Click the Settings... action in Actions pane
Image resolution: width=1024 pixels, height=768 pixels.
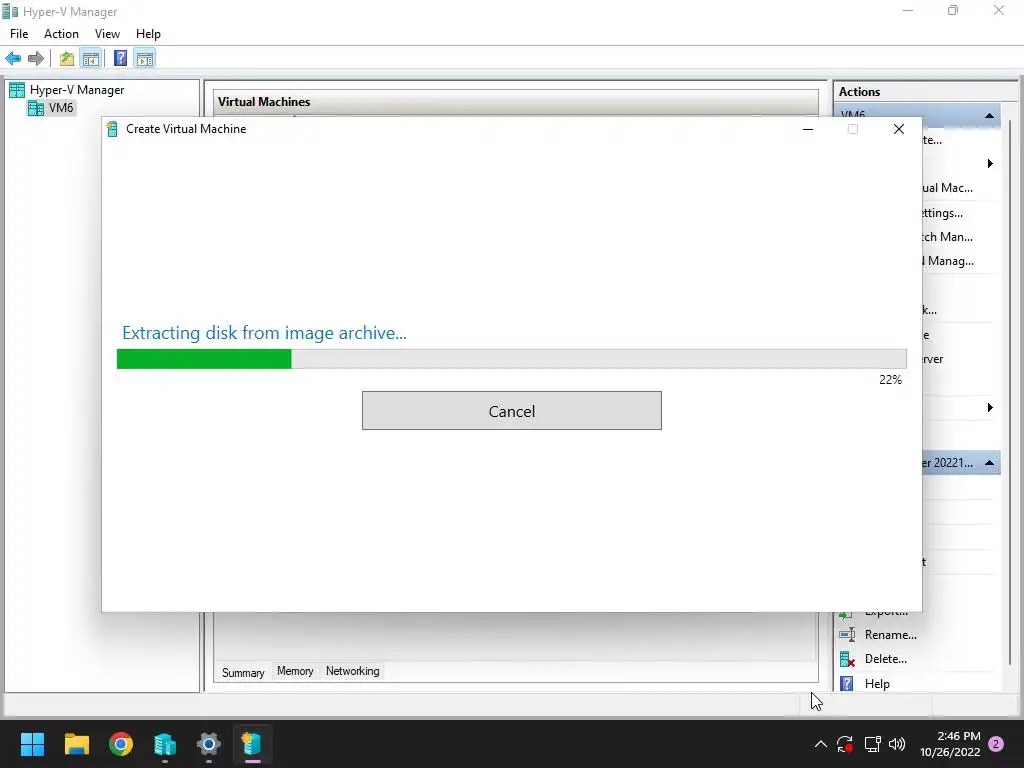(x=942, y=213)
